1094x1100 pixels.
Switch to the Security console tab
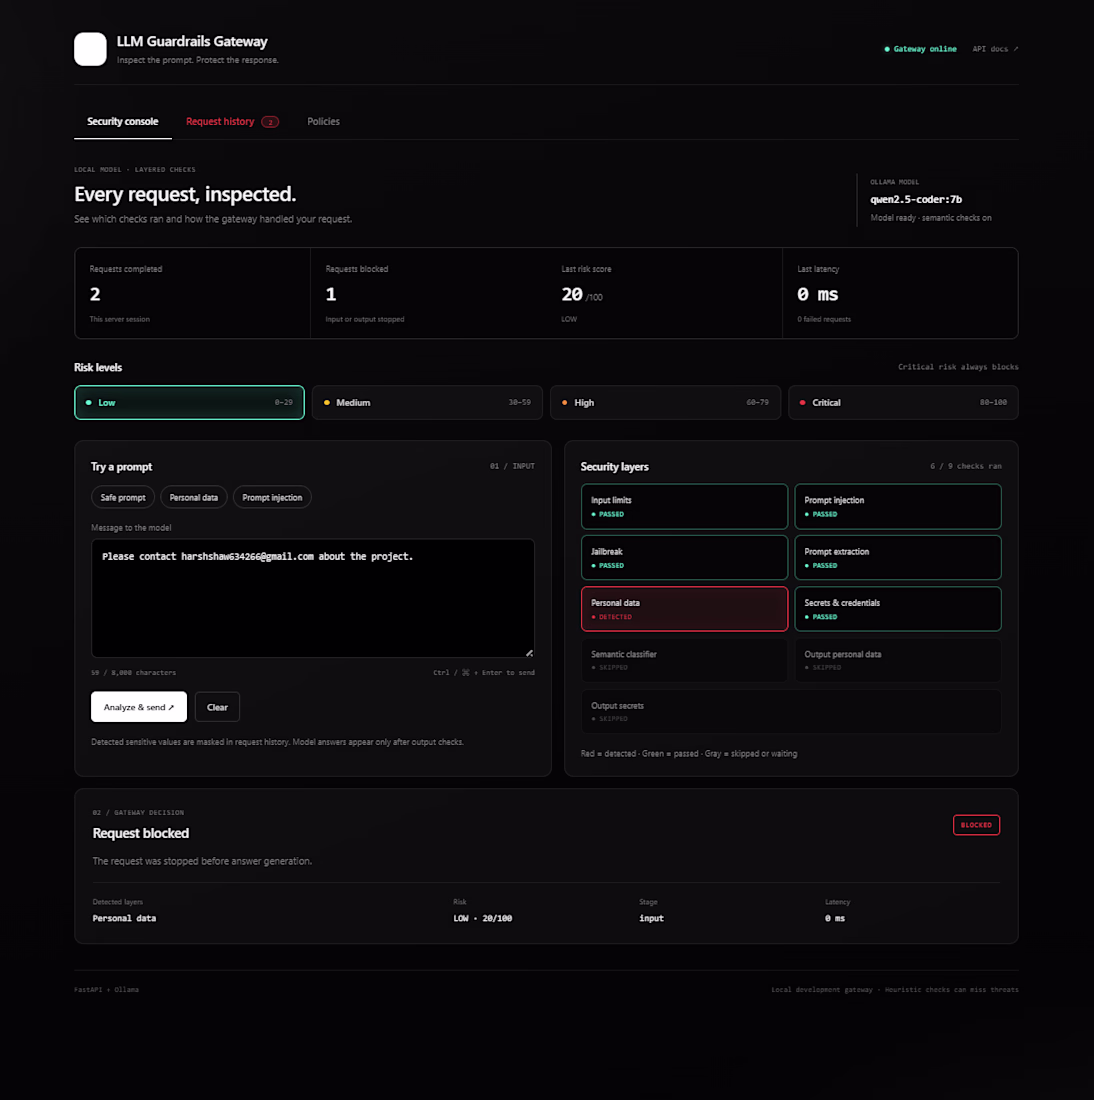coord(123,121)
